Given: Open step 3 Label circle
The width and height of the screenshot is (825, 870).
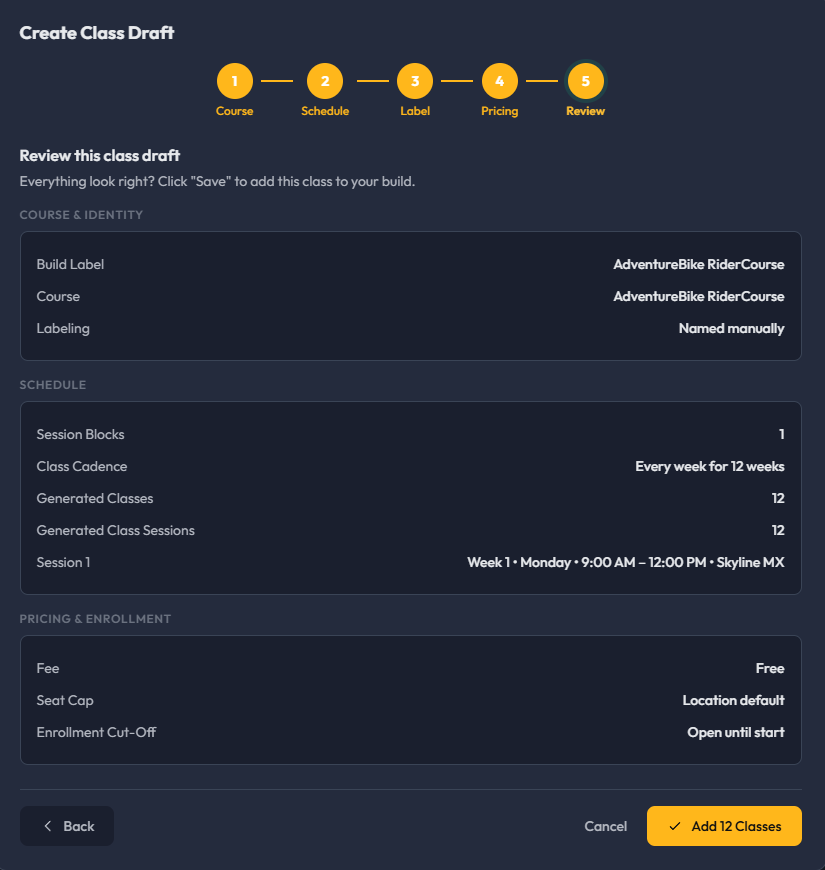Looking at the screenshot, I should (x=415, y=81).
